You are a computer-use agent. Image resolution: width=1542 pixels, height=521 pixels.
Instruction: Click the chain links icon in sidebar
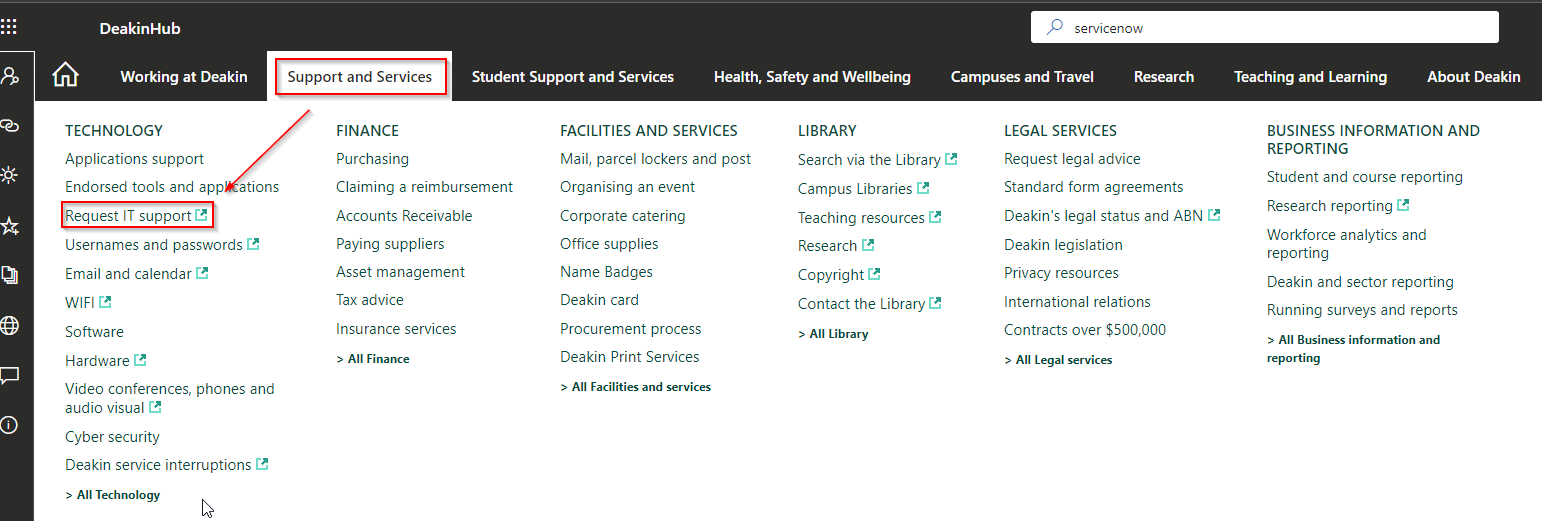coord(10,125)
